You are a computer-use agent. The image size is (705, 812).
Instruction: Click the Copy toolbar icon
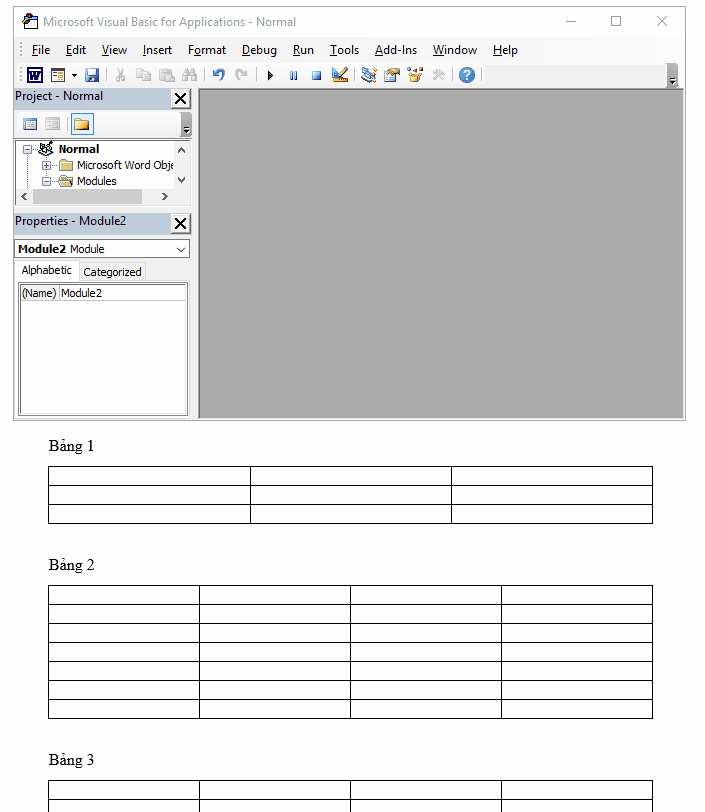143,75
